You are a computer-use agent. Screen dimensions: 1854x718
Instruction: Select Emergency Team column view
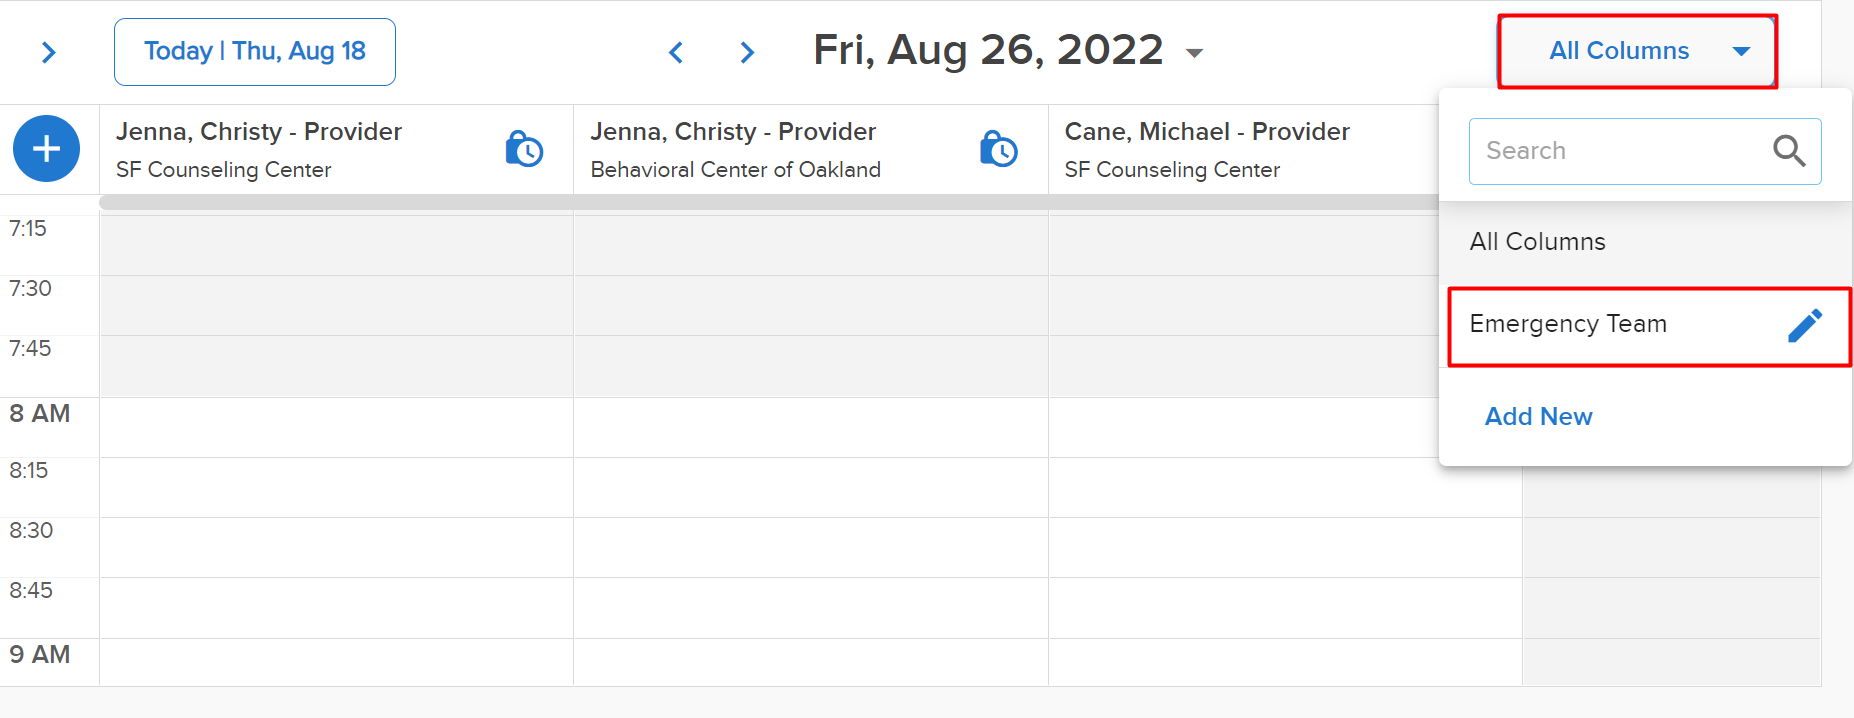1568,324
